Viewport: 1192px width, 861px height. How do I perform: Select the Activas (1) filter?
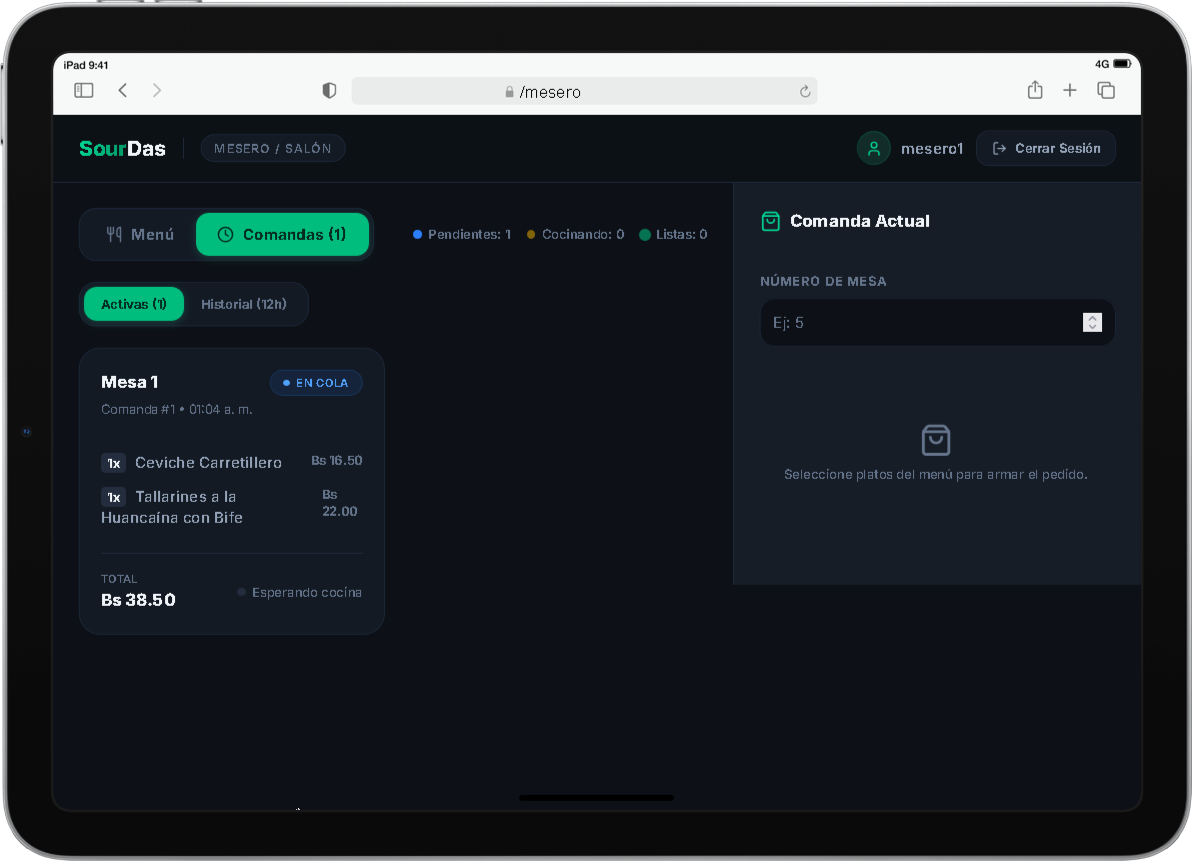tap(134, 304)
